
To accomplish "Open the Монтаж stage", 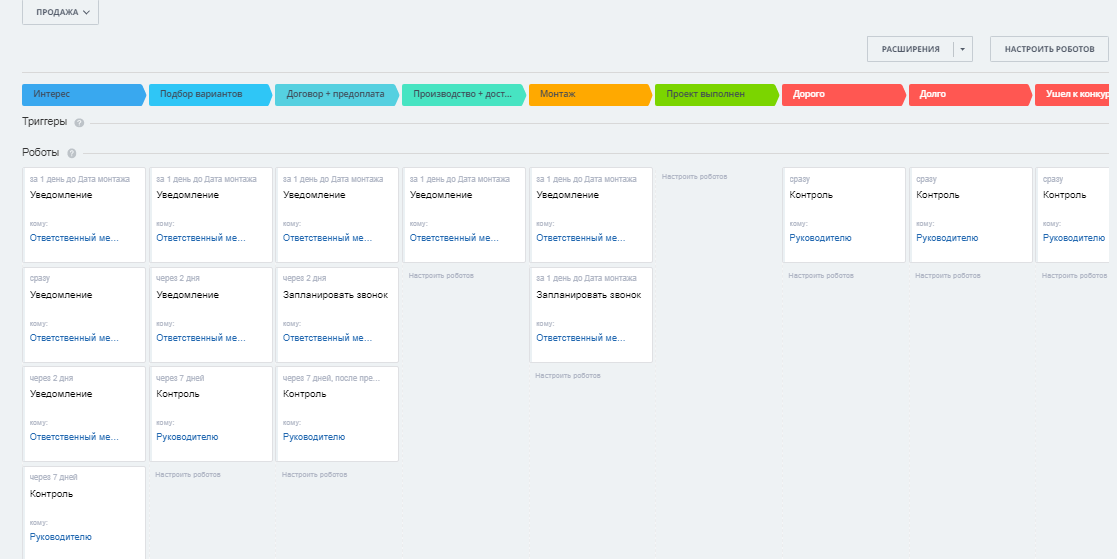I will (588, 95).
